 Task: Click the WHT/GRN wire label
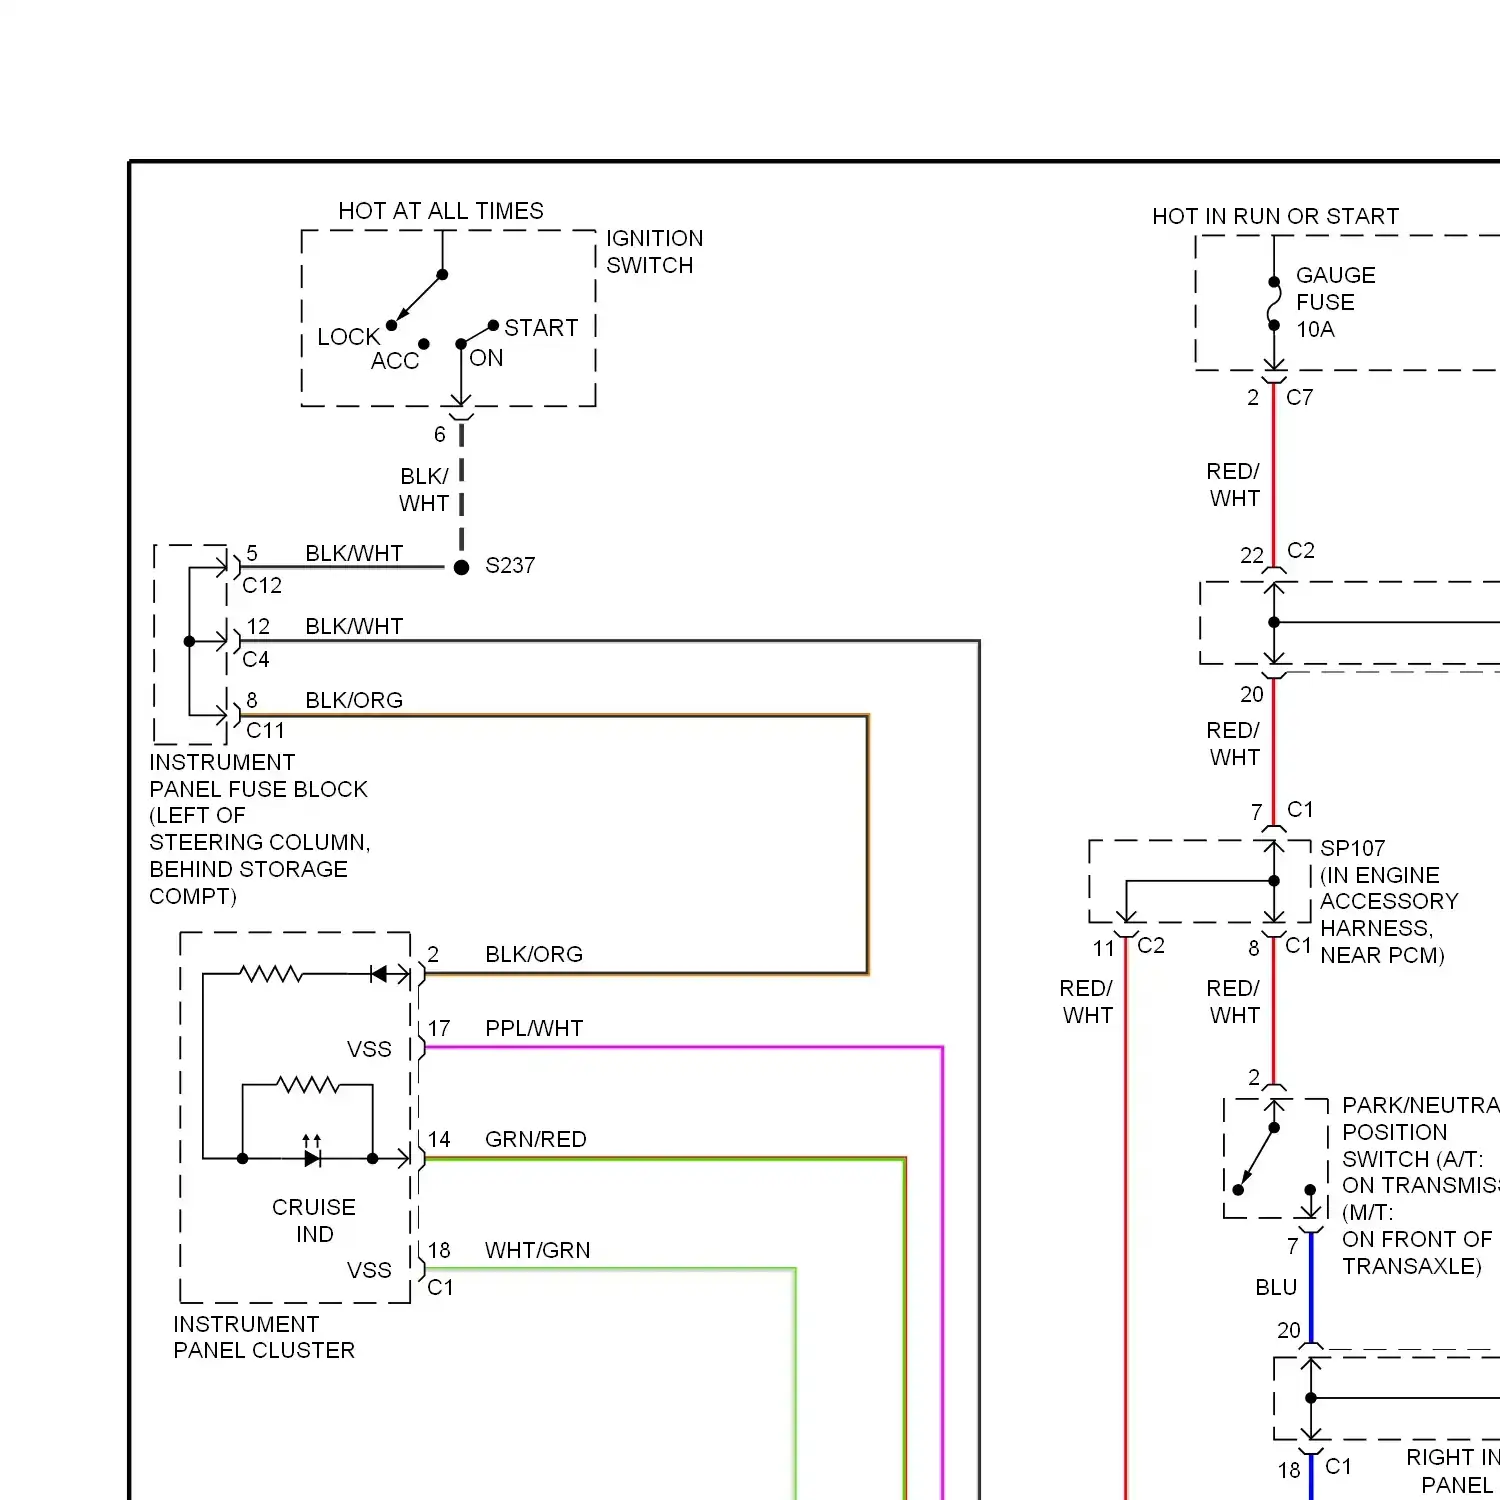coord(538,1250)
